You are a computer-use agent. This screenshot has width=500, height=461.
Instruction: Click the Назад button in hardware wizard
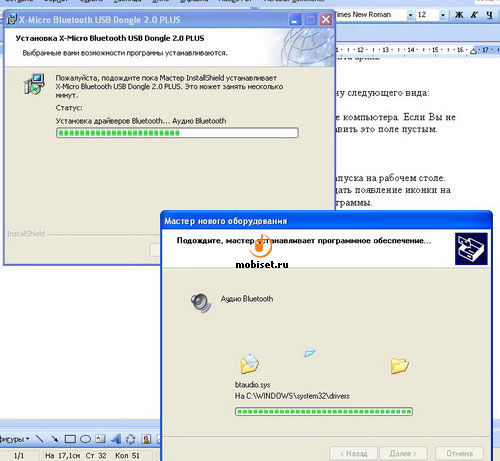(353, 453)
